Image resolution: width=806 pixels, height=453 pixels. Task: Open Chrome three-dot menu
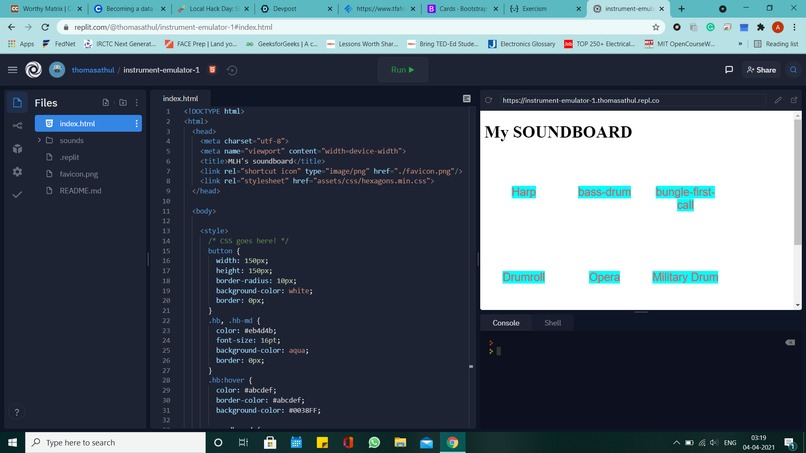click(x=794, y=27)
